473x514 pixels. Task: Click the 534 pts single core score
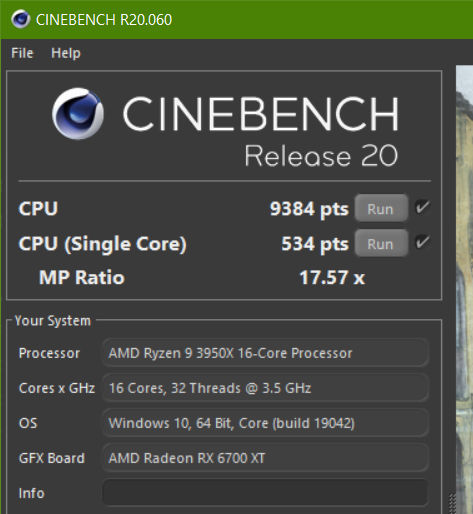click(x=315, y=244)
